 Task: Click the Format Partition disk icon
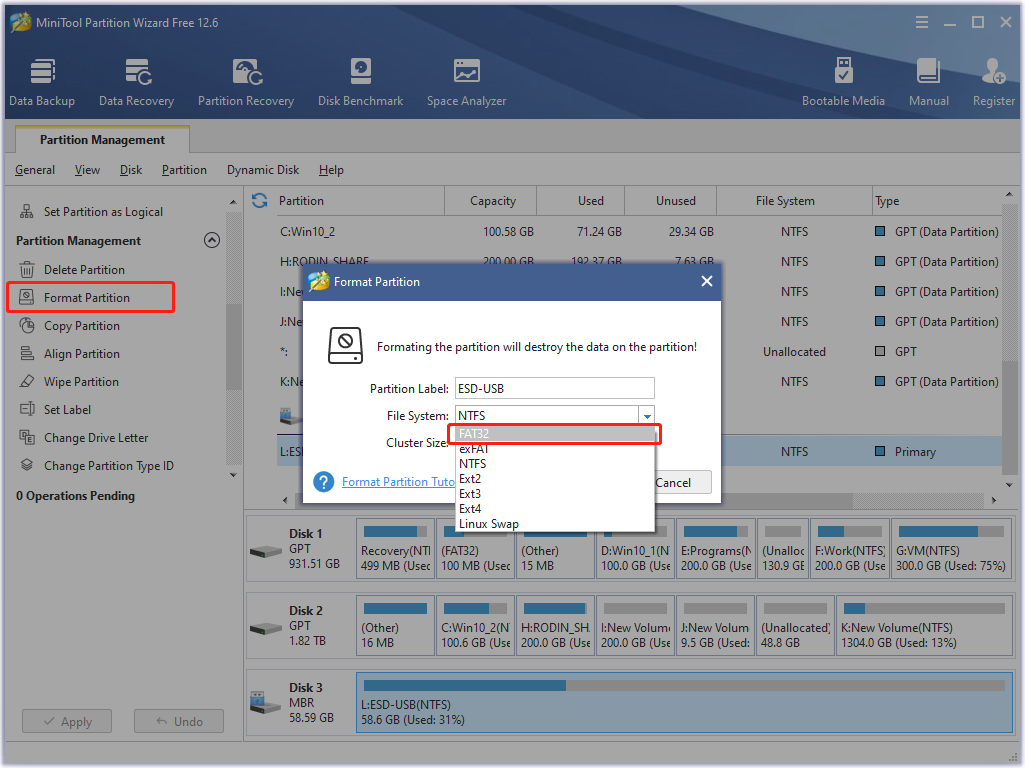pyautogui.click(x=27, y=297)
